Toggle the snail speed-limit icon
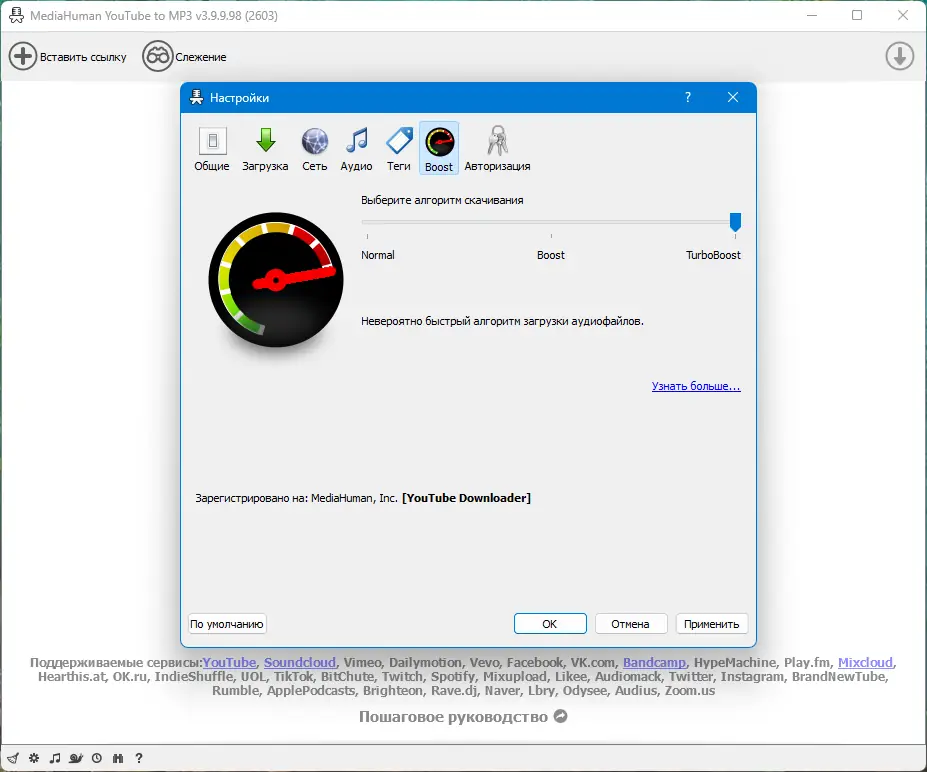 76,758
